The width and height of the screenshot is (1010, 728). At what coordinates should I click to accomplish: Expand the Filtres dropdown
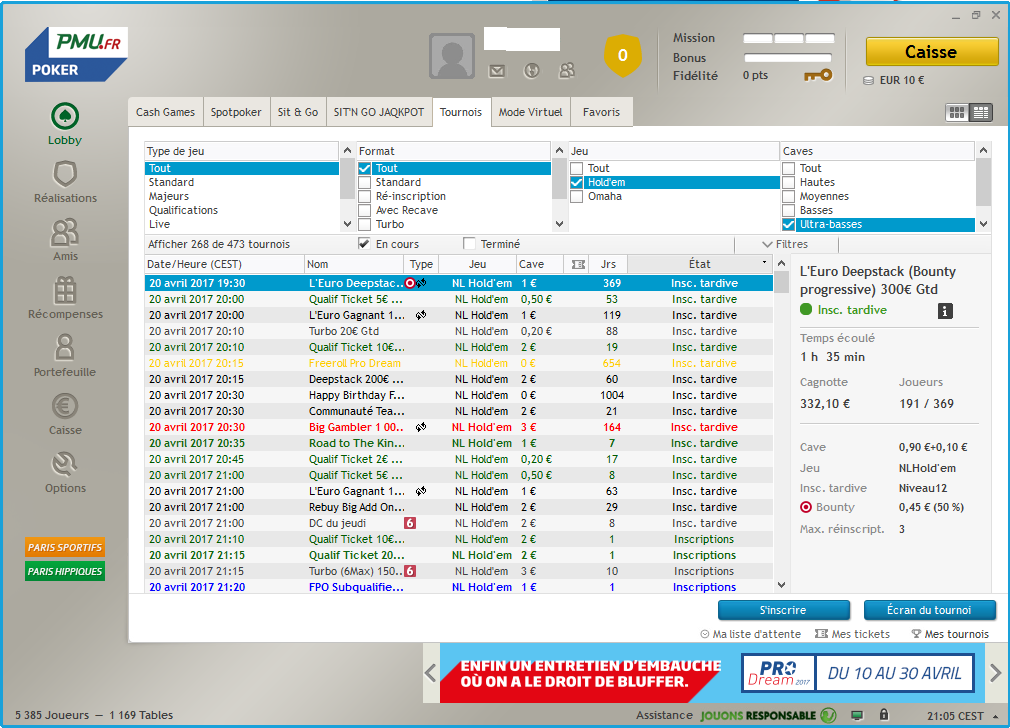784,244
